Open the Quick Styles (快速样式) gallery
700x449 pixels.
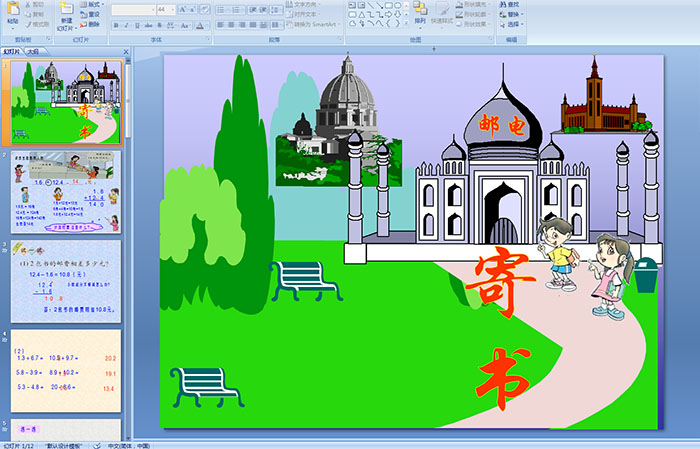(442, 12)
